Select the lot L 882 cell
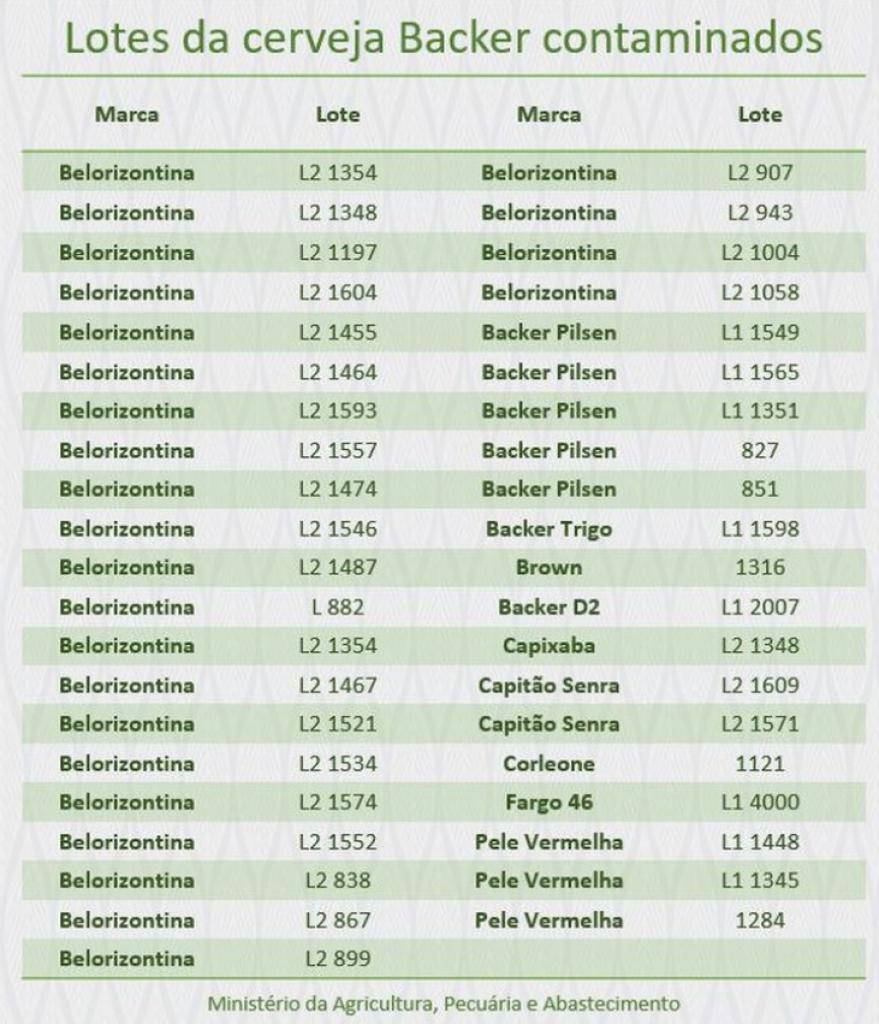This screenshot has height=1024, width=879. click(338, 607)
